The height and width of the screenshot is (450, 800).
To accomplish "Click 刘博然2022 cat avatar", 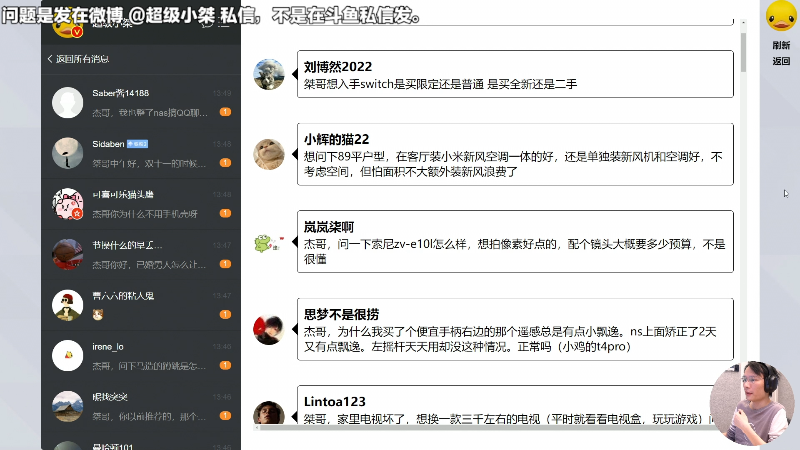I will (x=269, y=74).
